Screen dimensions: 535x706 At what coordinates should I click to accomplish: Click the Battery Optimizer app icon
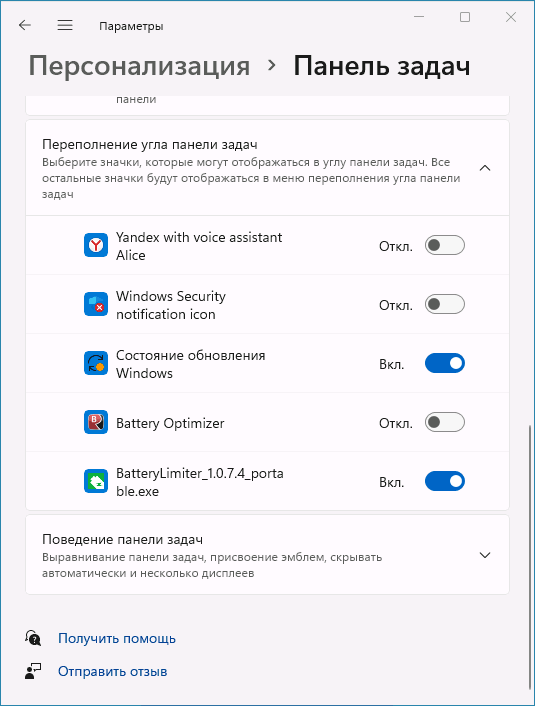point(96,422)
